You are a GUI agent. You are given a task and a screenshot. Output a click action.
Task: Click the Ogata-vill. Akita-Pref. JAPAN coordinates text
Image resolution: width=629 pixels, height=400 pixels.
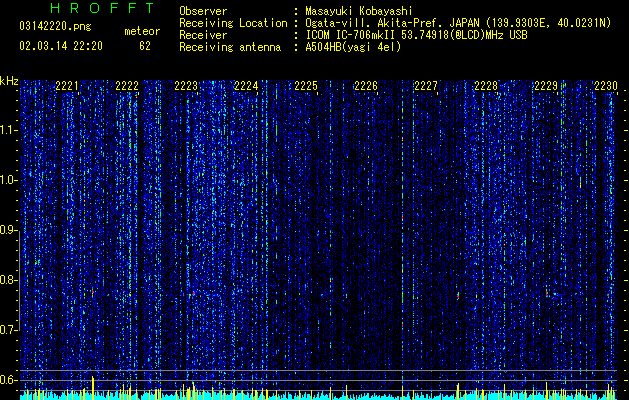coord(458,23)
